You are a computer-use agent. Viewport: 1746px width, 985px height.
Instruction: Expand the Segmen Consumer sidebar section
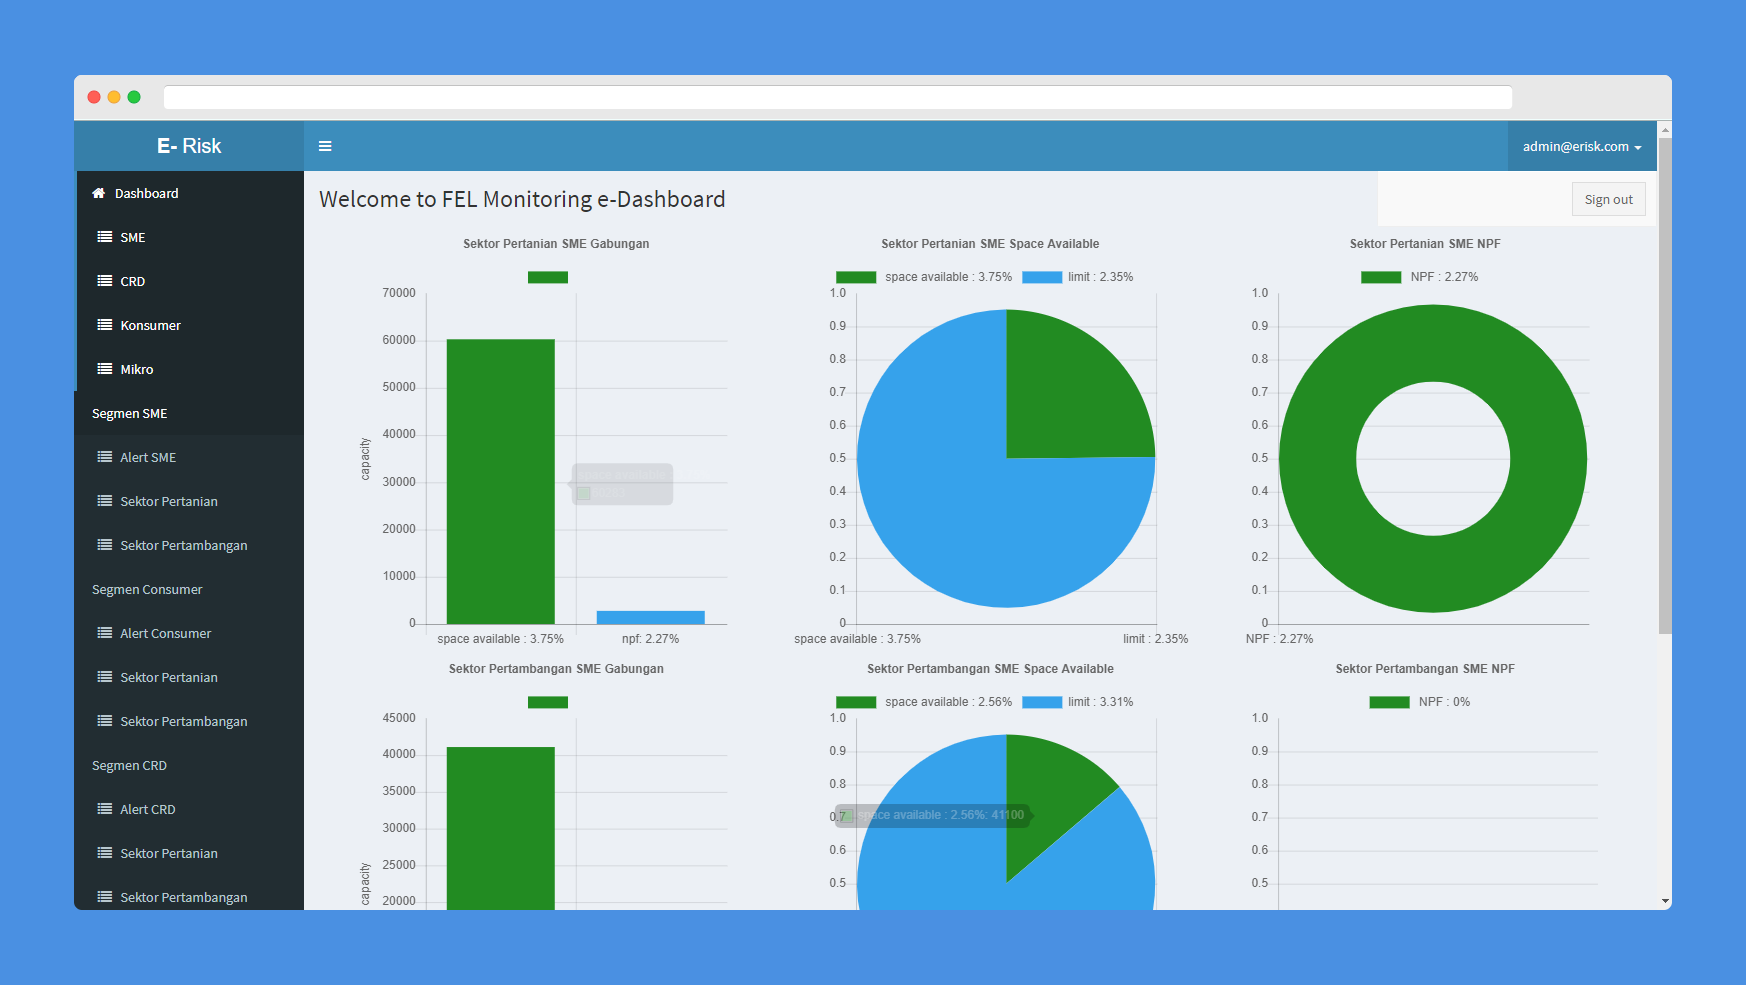tap(147, 589)
